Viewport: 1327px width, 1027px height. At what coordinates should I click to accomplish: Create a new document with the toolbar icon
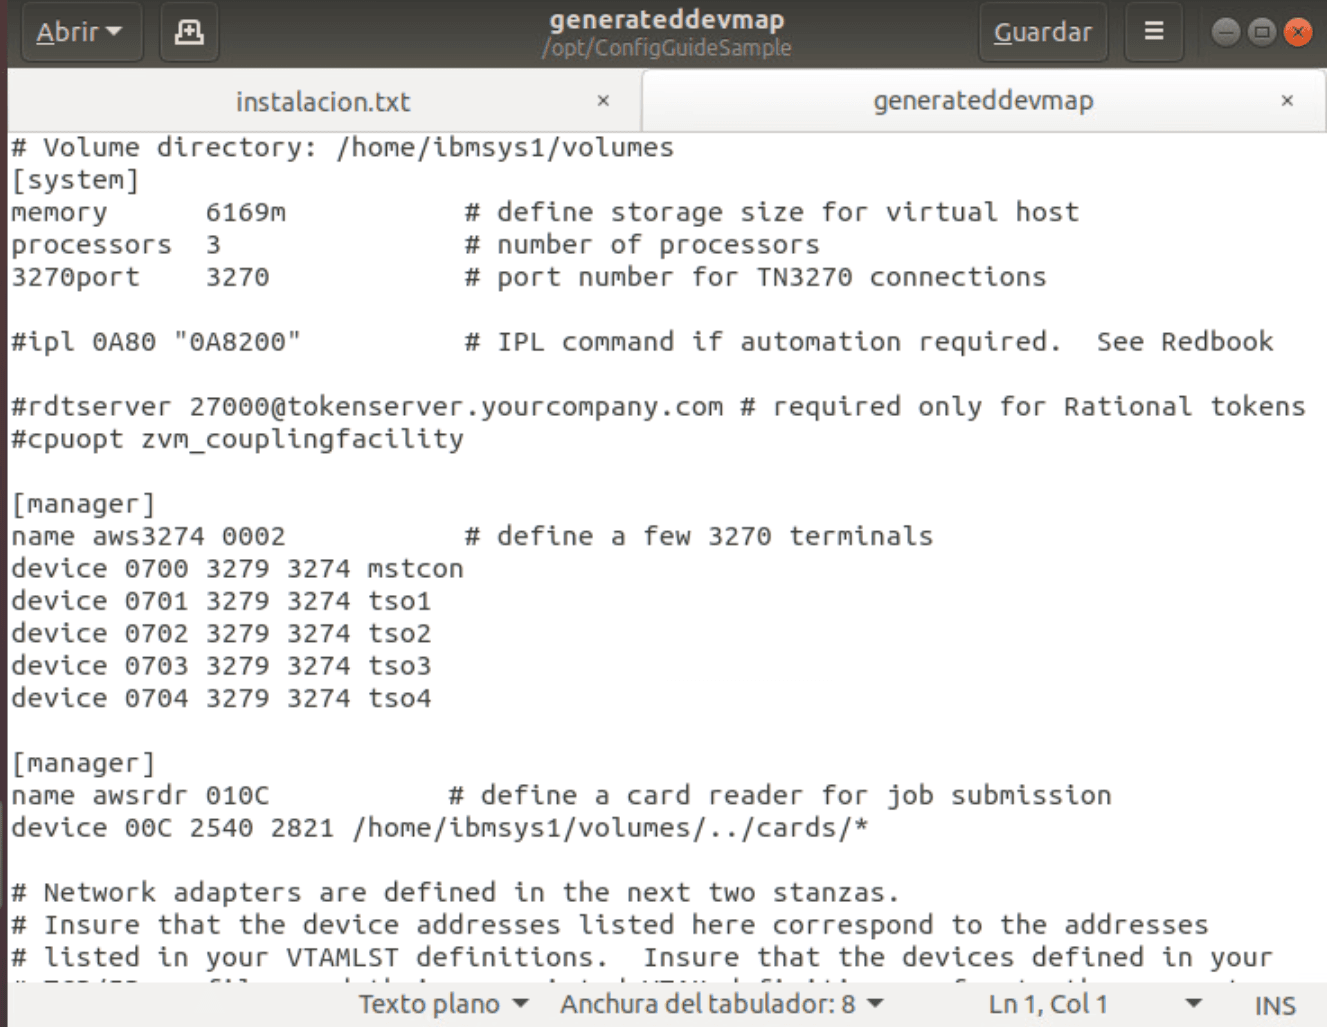tap(189, 33)
